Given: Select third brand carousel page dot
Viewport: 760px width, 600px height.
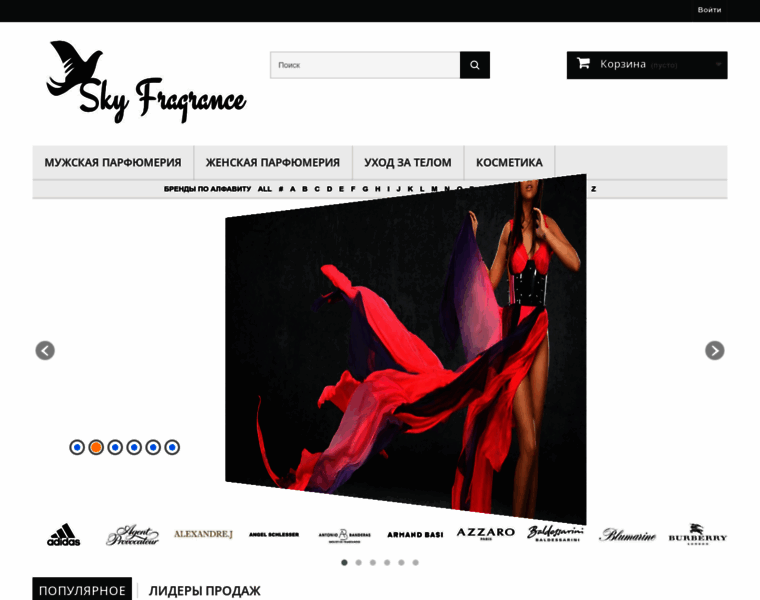Looking at the screenshot, I should point(373,563).
